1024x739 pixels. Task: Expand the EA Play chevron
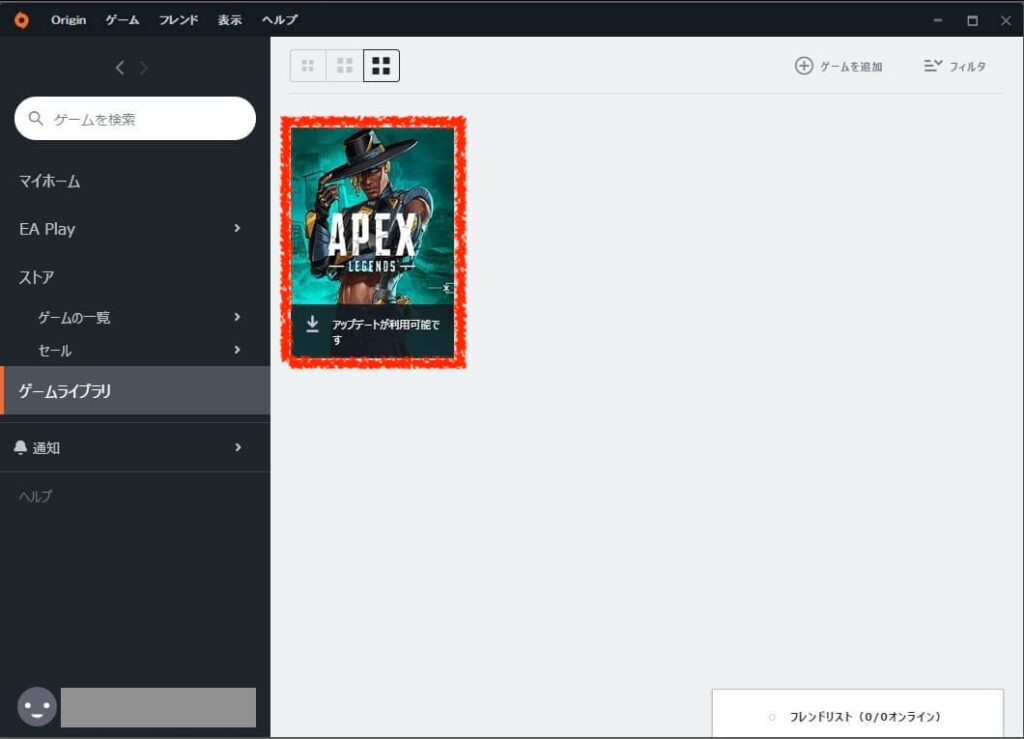click(237, 228)
